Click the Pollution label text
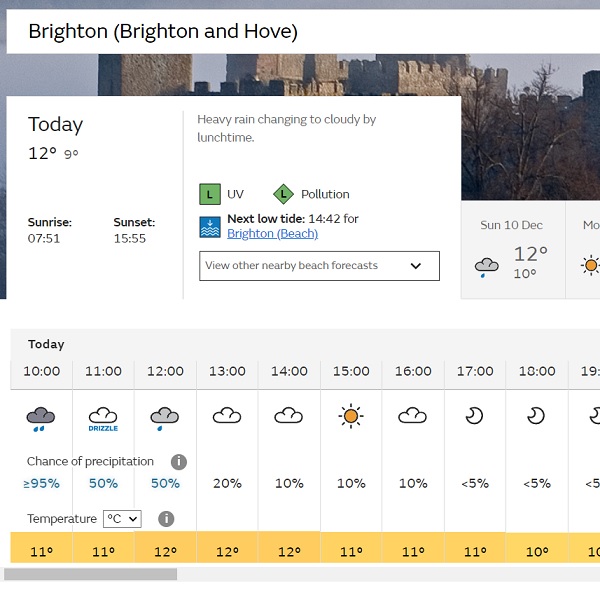 pyautogui.click(x=325, y=194)
